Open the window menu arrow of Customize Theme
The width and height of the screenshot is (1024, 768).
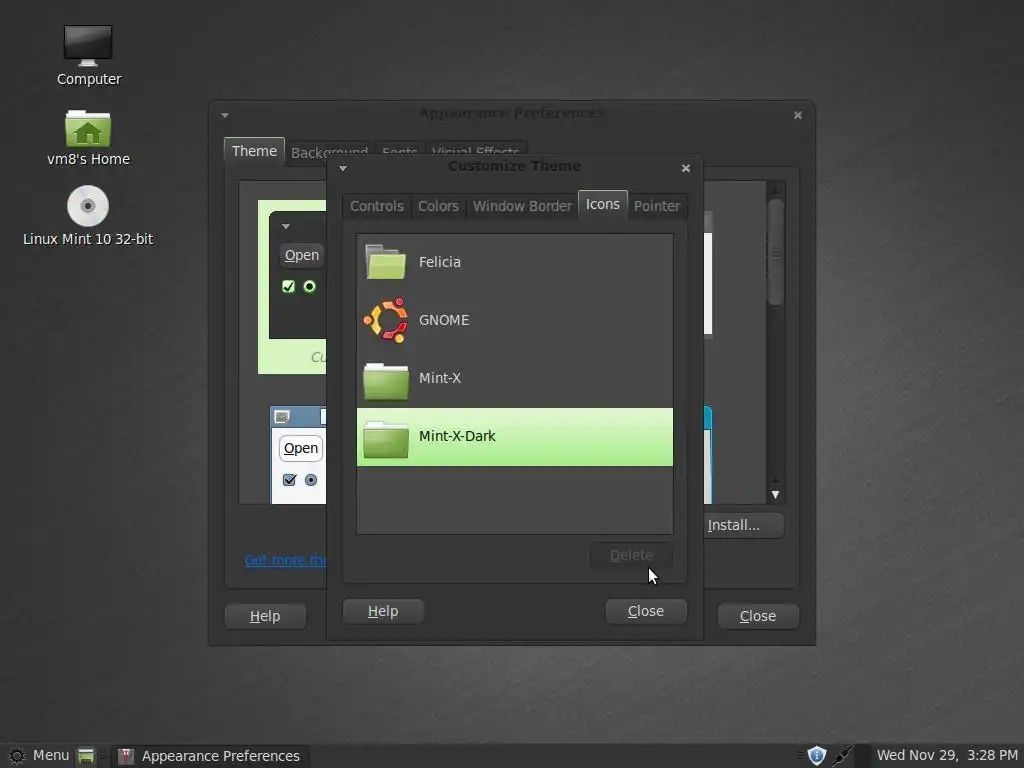(343, 168)
